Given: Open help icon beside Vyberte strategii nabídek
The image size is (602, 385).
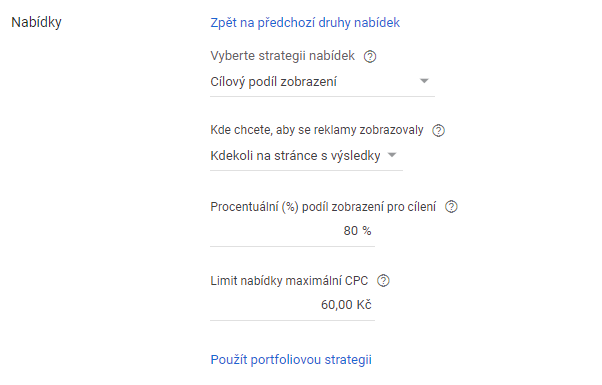Looking at the screenshot, I should coord(370,57).
